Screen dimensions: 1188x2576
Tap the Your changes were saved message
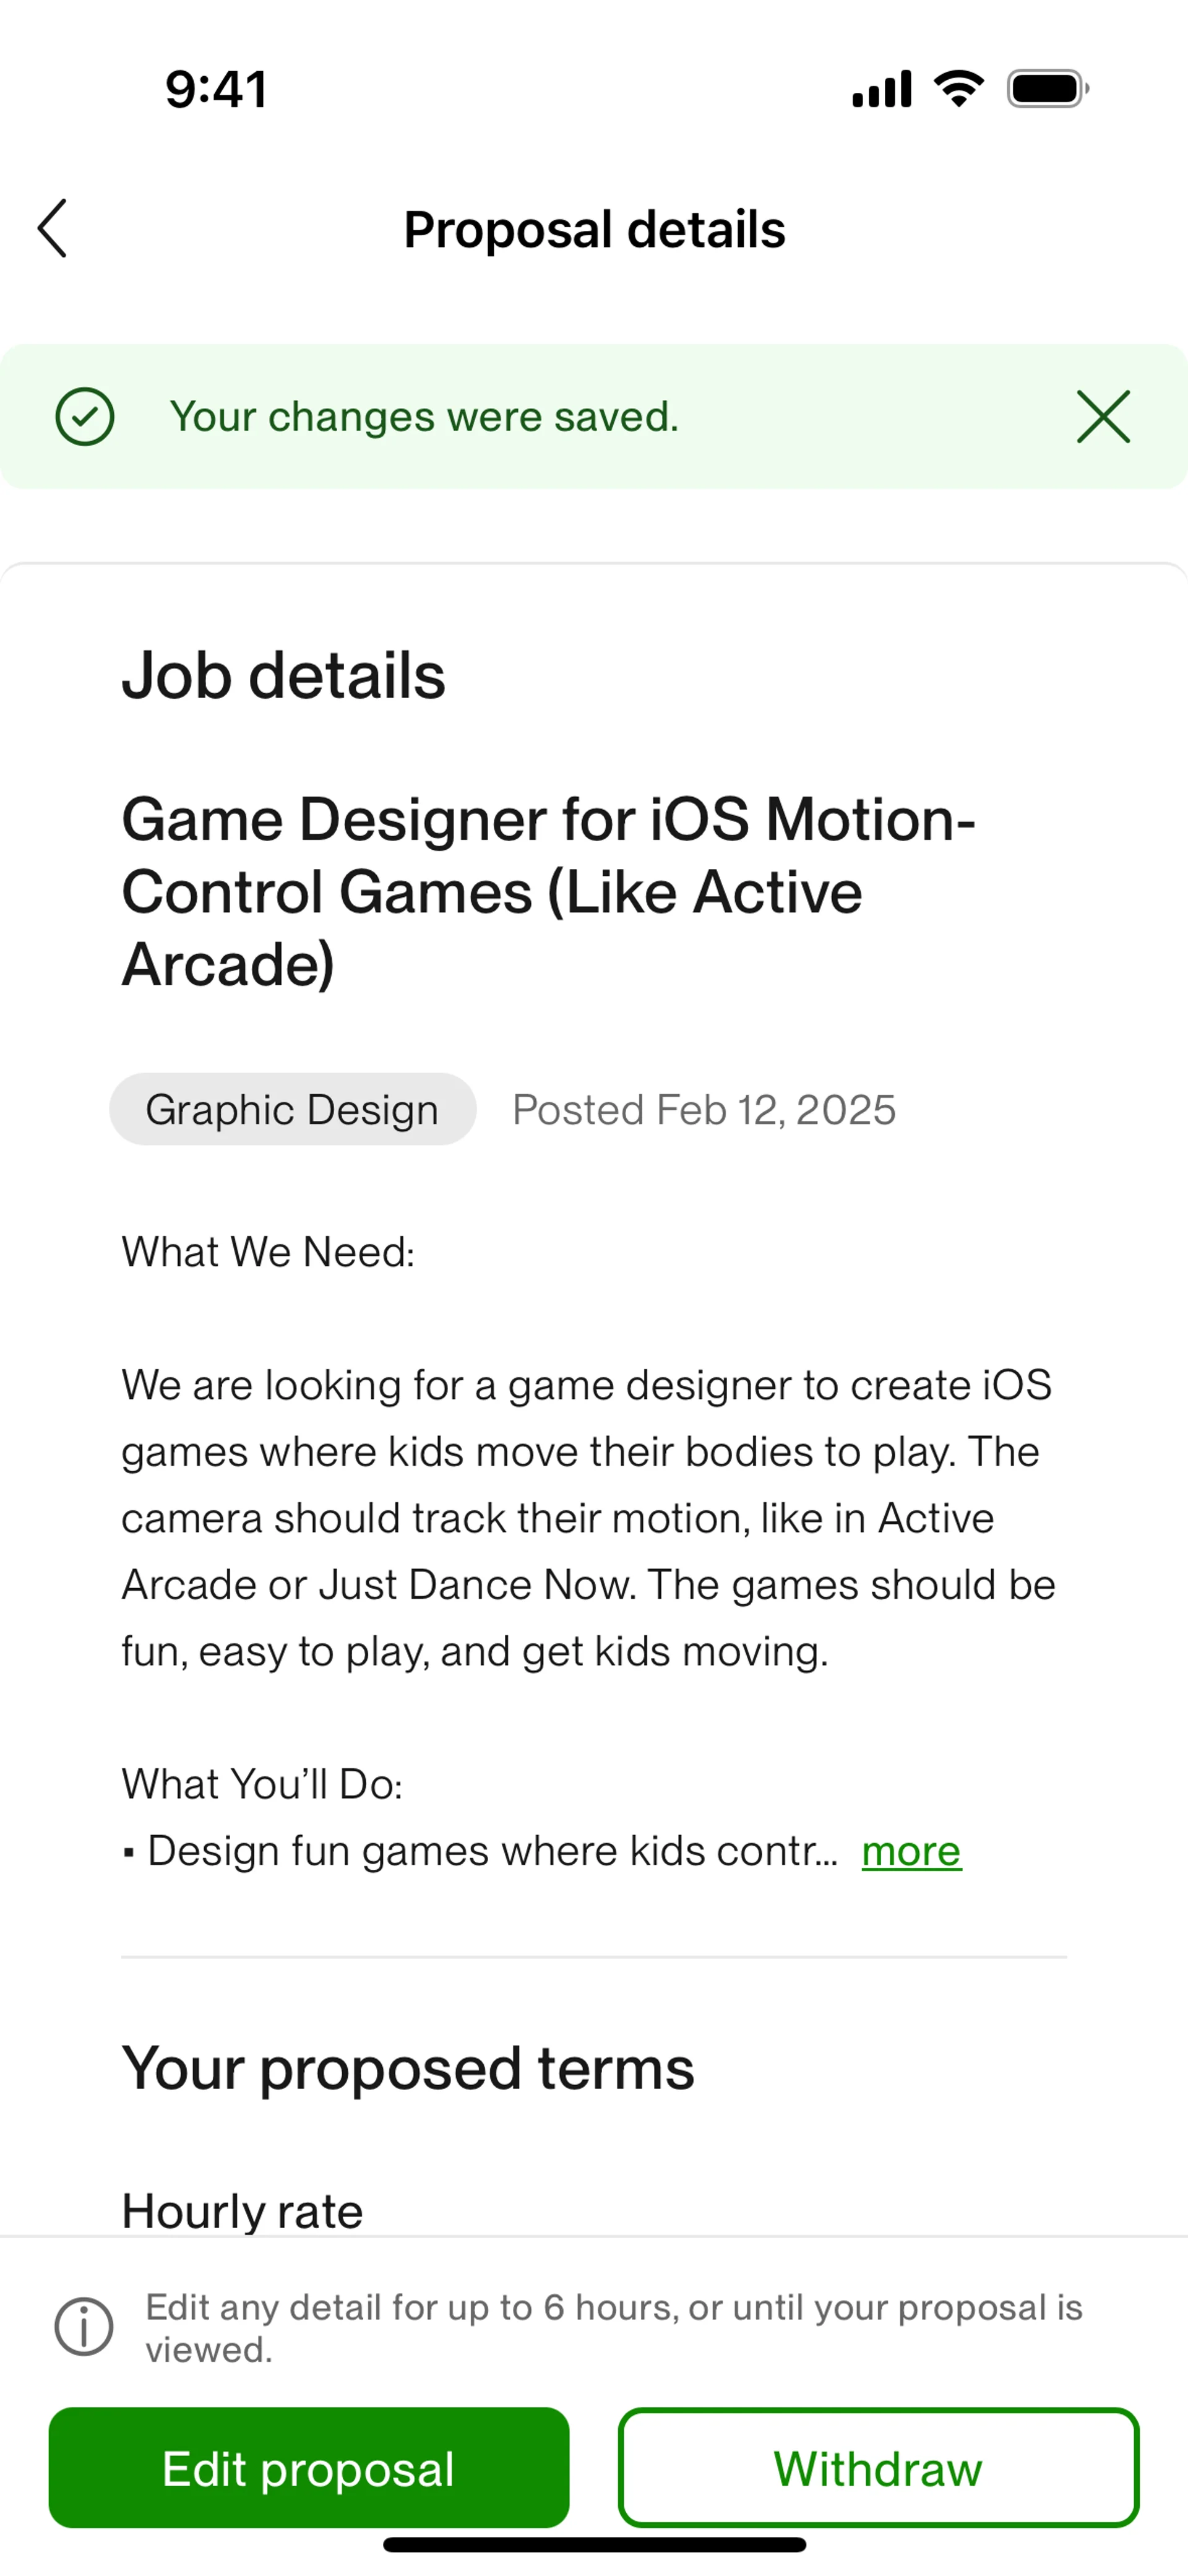click(424, 416)
